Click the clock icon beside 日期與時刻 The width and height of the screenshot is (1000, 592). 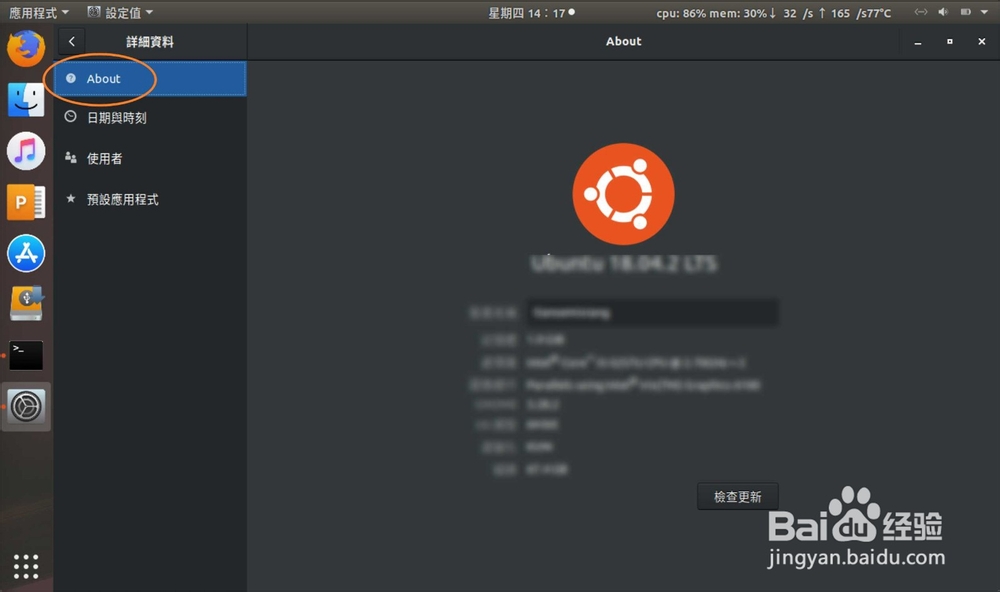[x=71, y=117]
